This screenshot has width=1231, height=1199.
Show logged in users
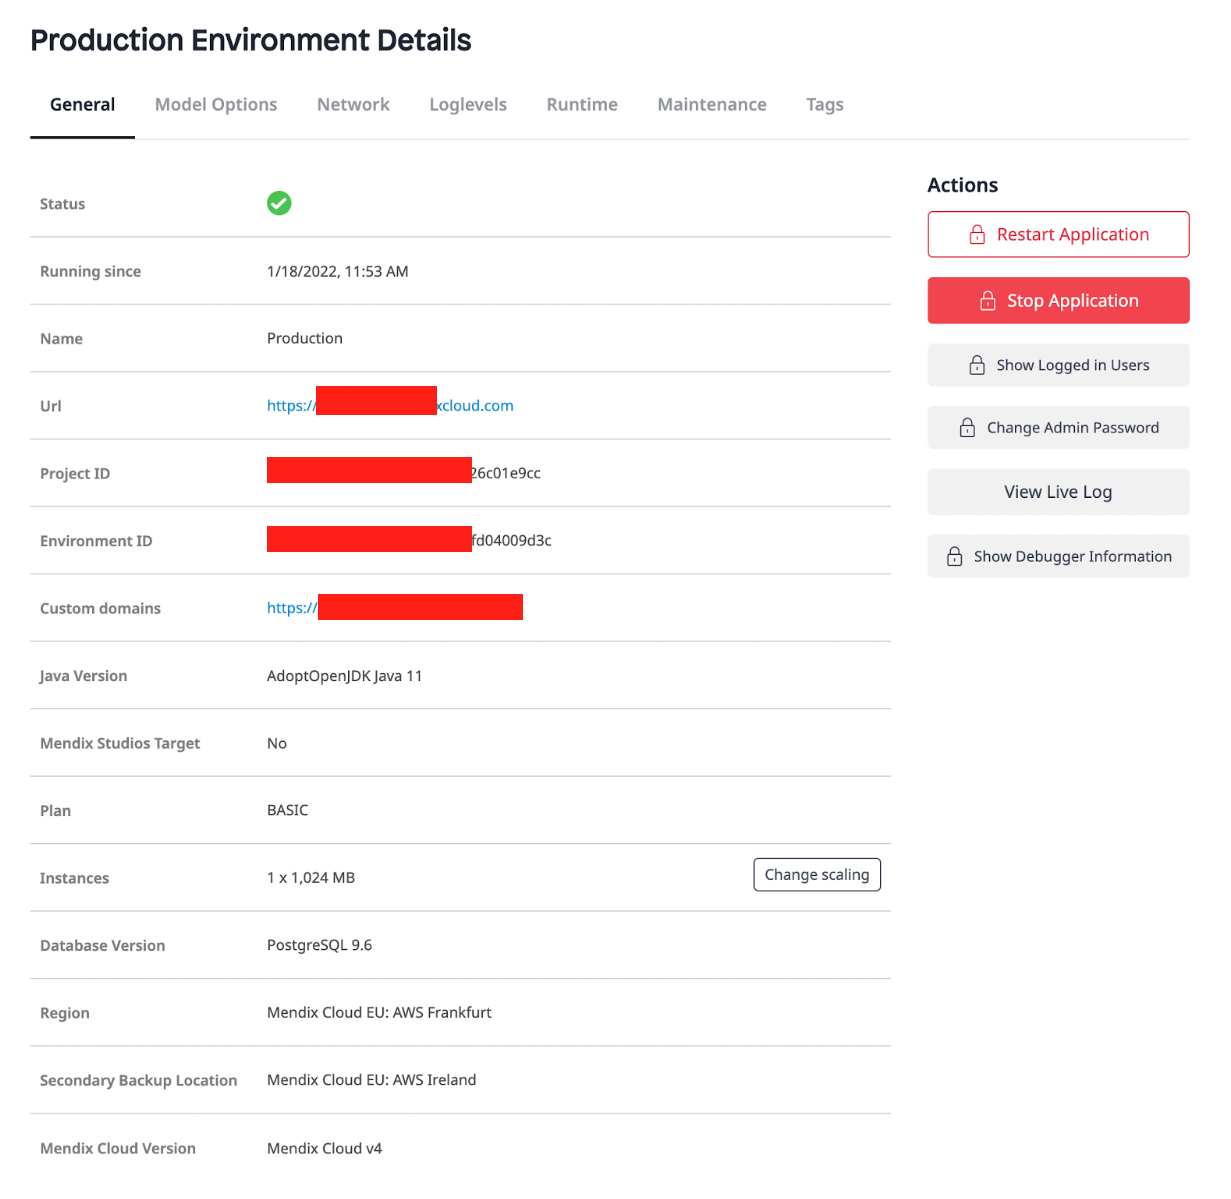point(1058,365)
